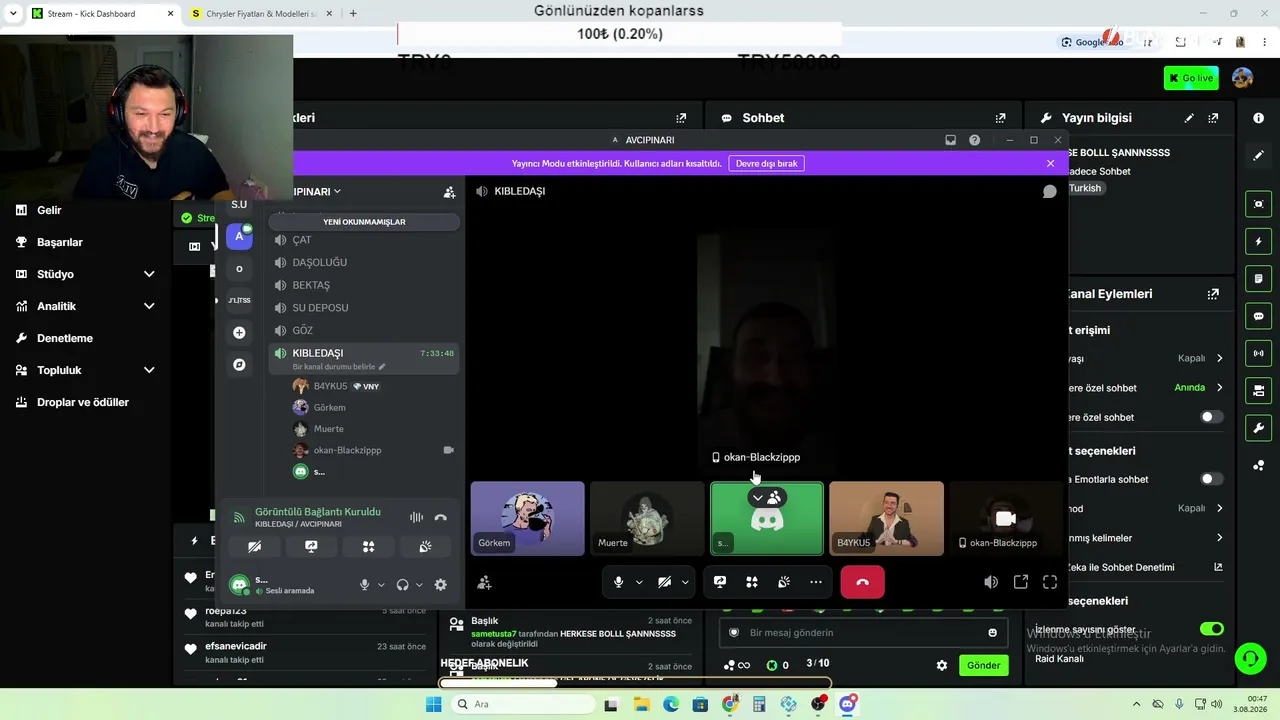Add a server in Discord sidebar
Screen dimensions: 1280x720
point(239,332)
